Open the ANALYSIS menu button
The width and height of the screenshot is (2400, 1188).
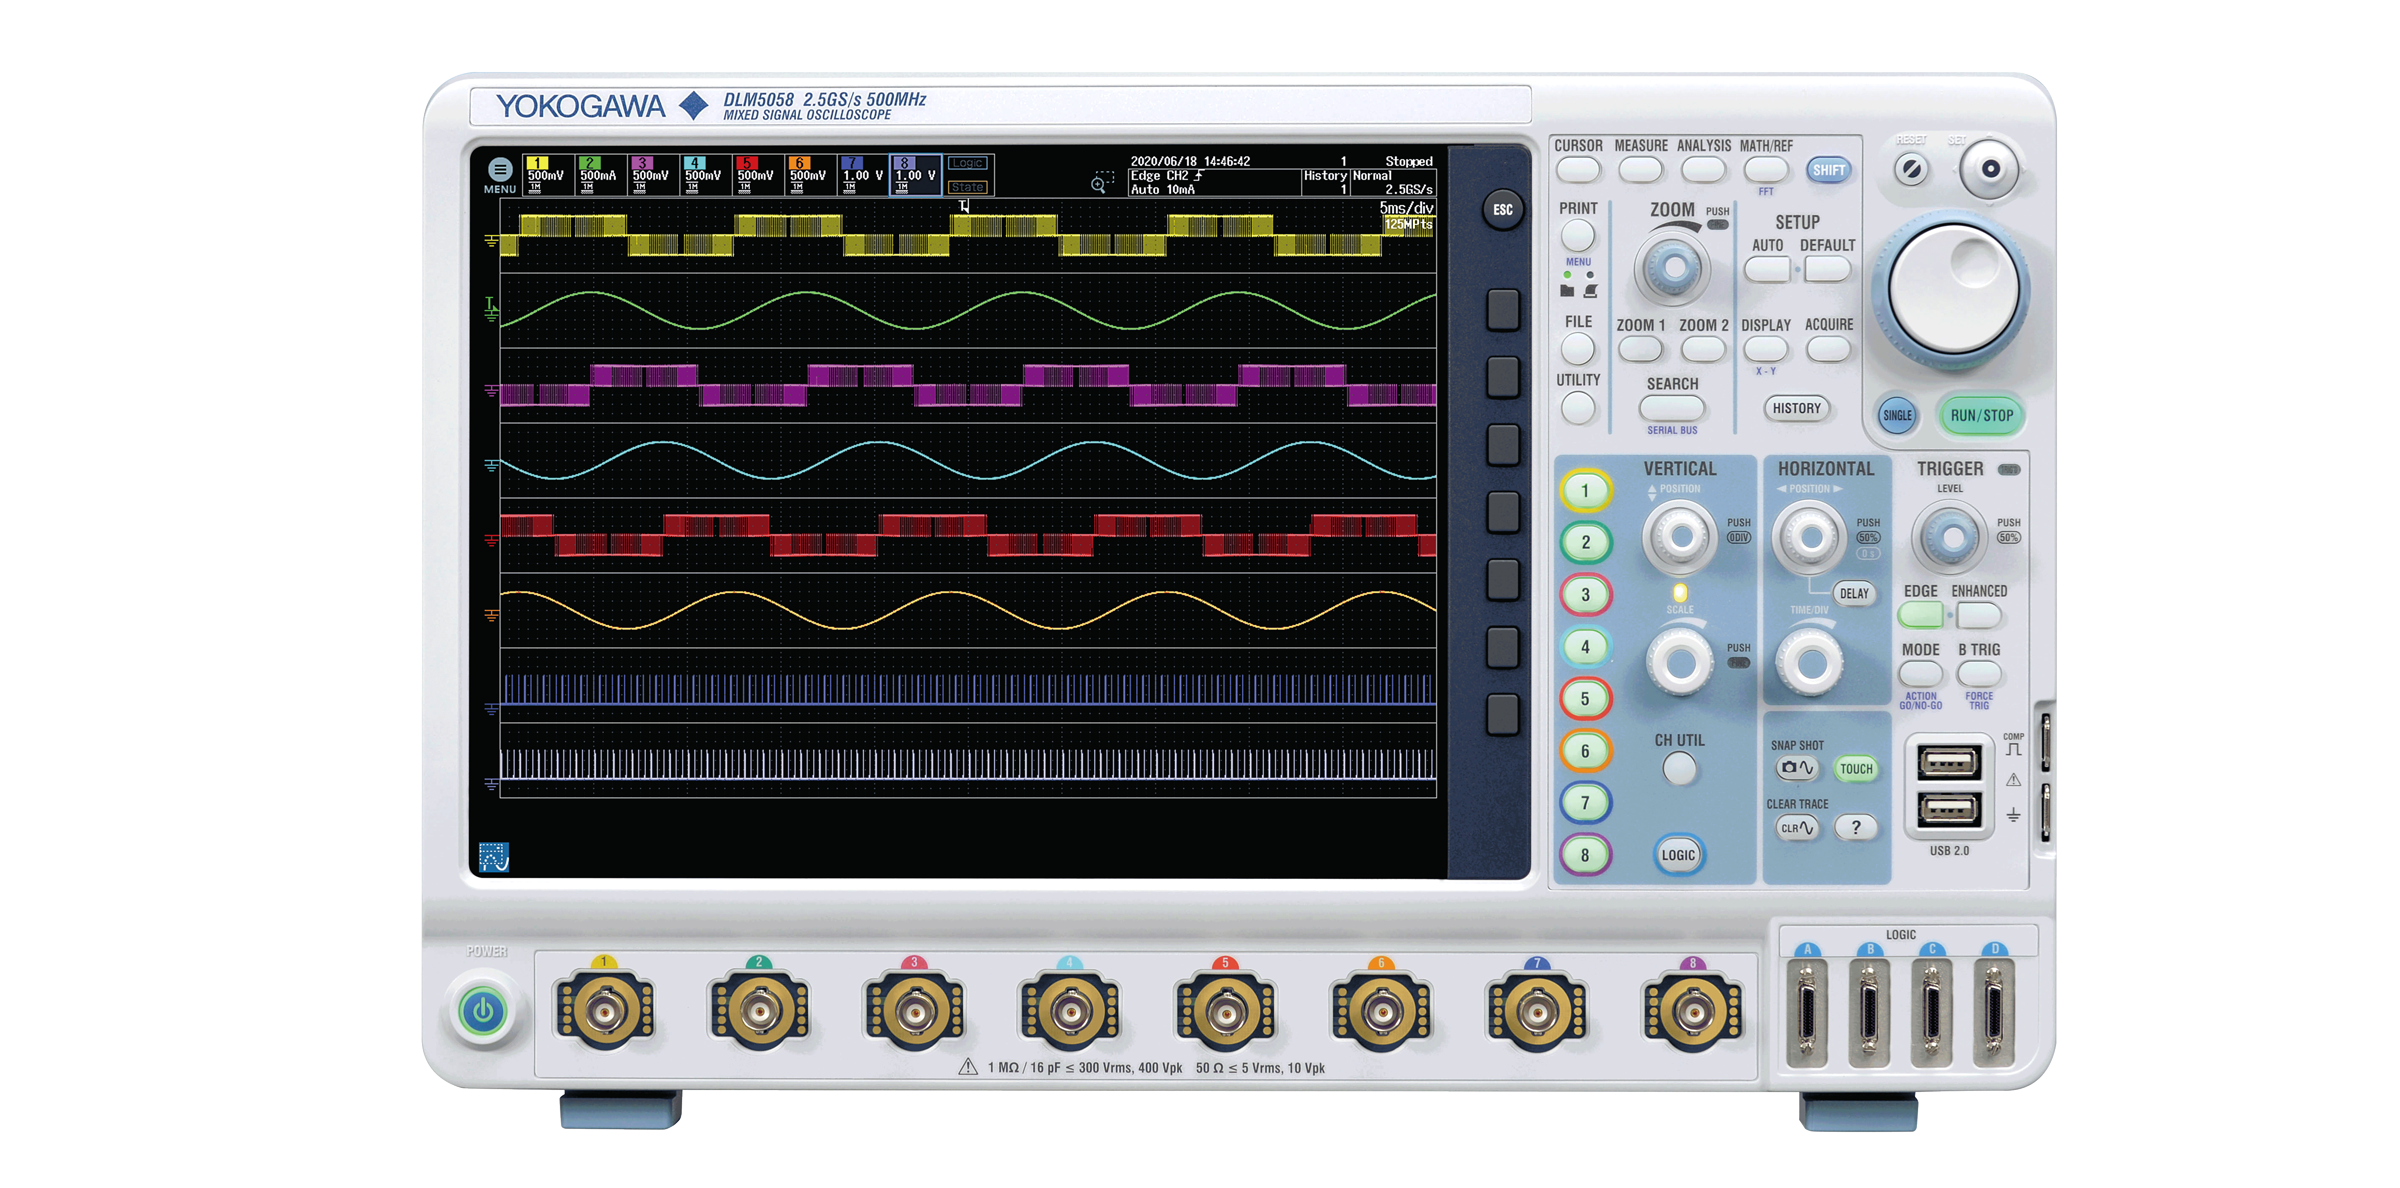[1703, 170]
